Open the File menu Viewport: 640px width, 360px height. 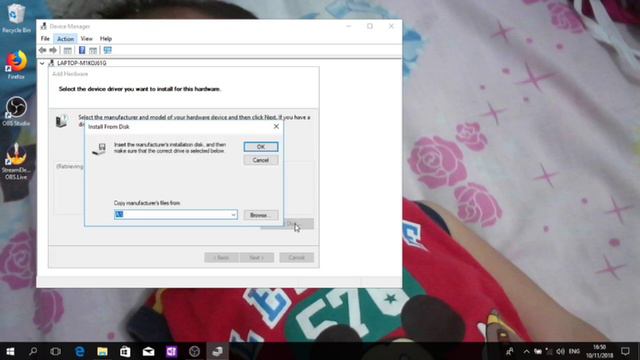pos(45,38)
